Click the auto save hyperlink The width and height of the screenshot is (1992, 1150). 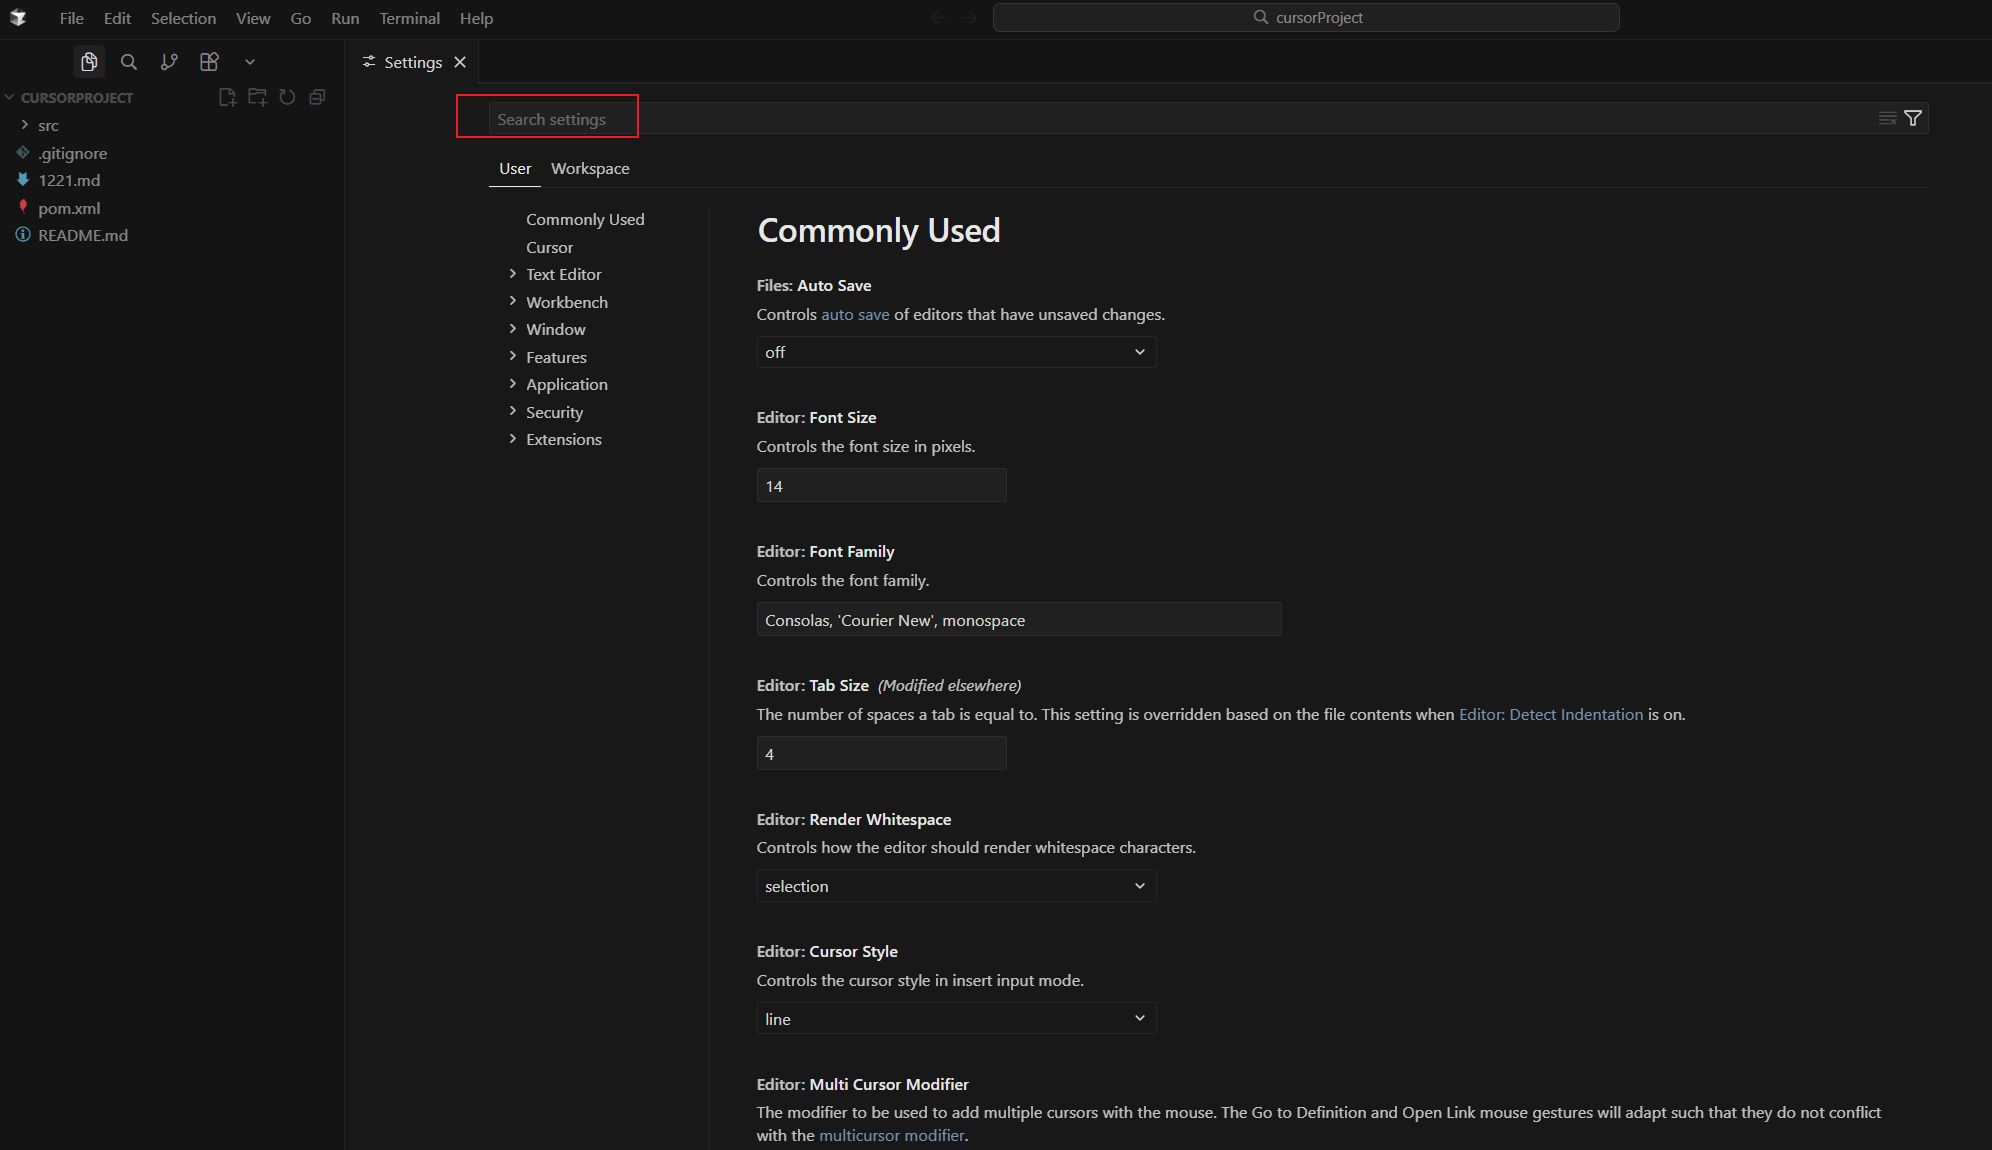click(x=855, y=314)
